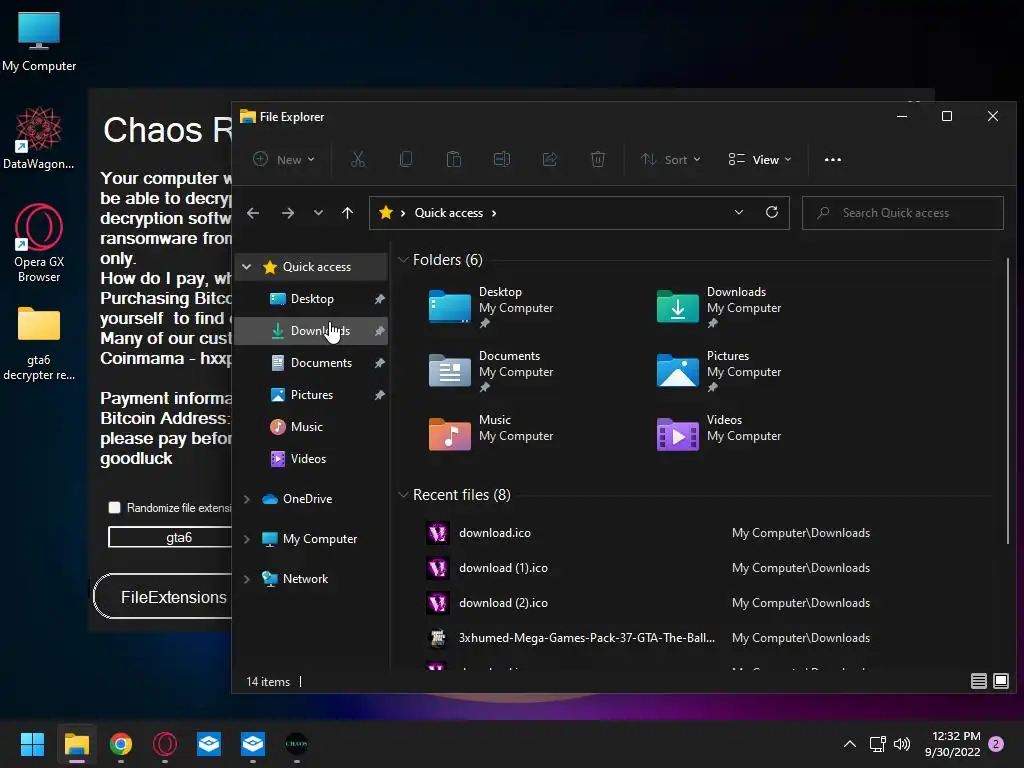This screenshot has height=768, width=1024.
Task: Open the Documents folder tile
Action: [491, 370]
